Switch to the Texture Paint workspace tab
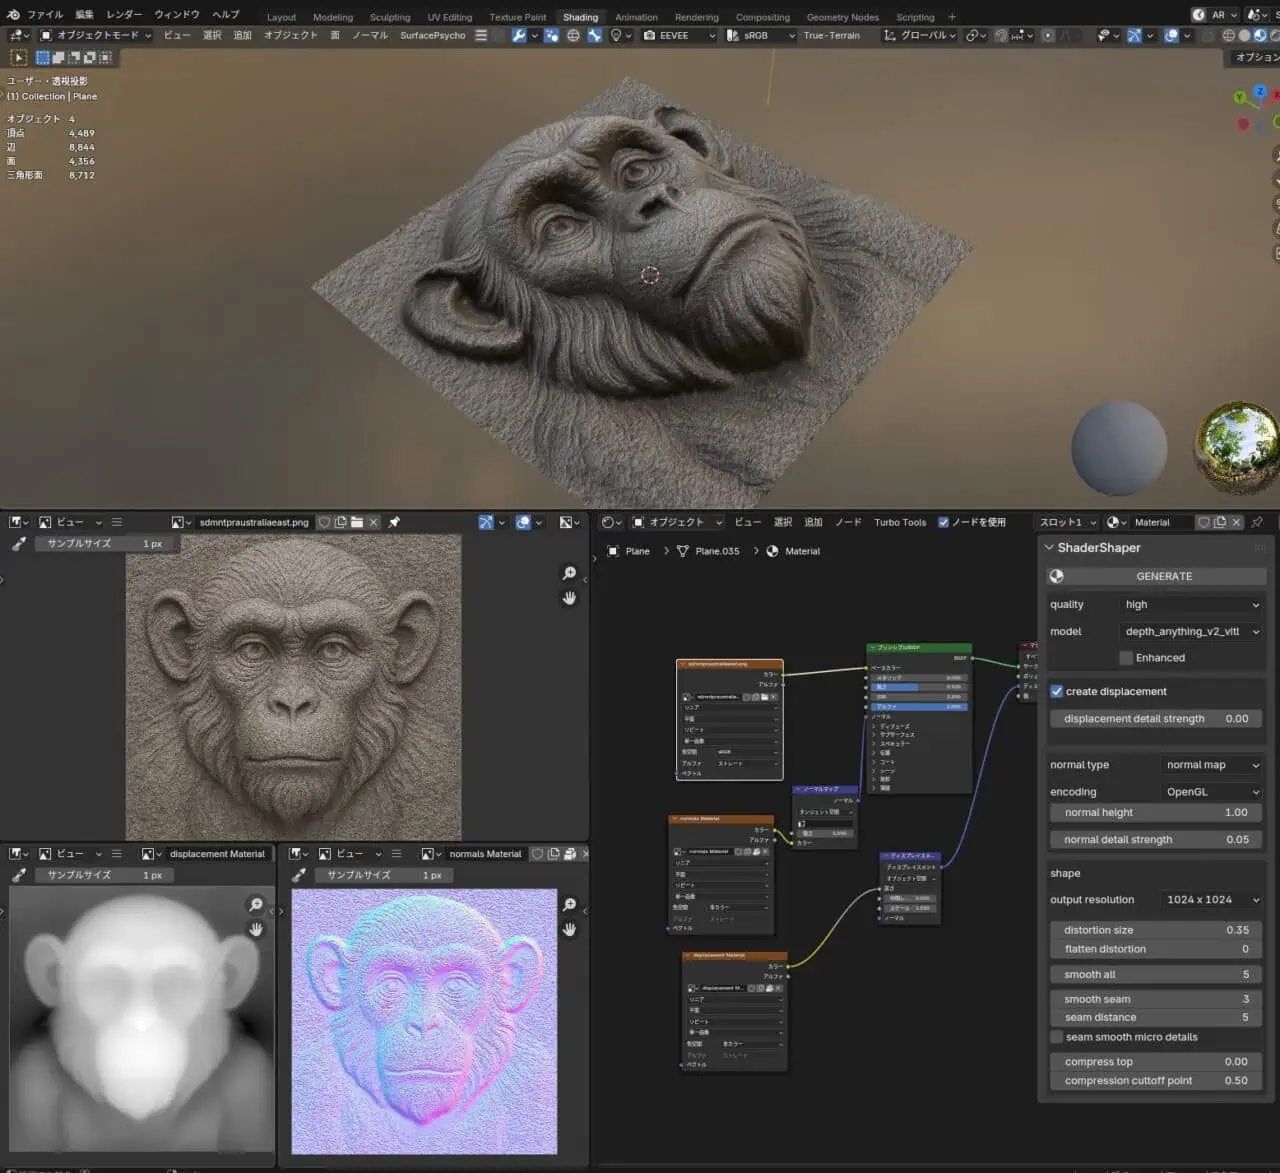The width and height of the screenshot is (1280, 1173). (517, 17)
